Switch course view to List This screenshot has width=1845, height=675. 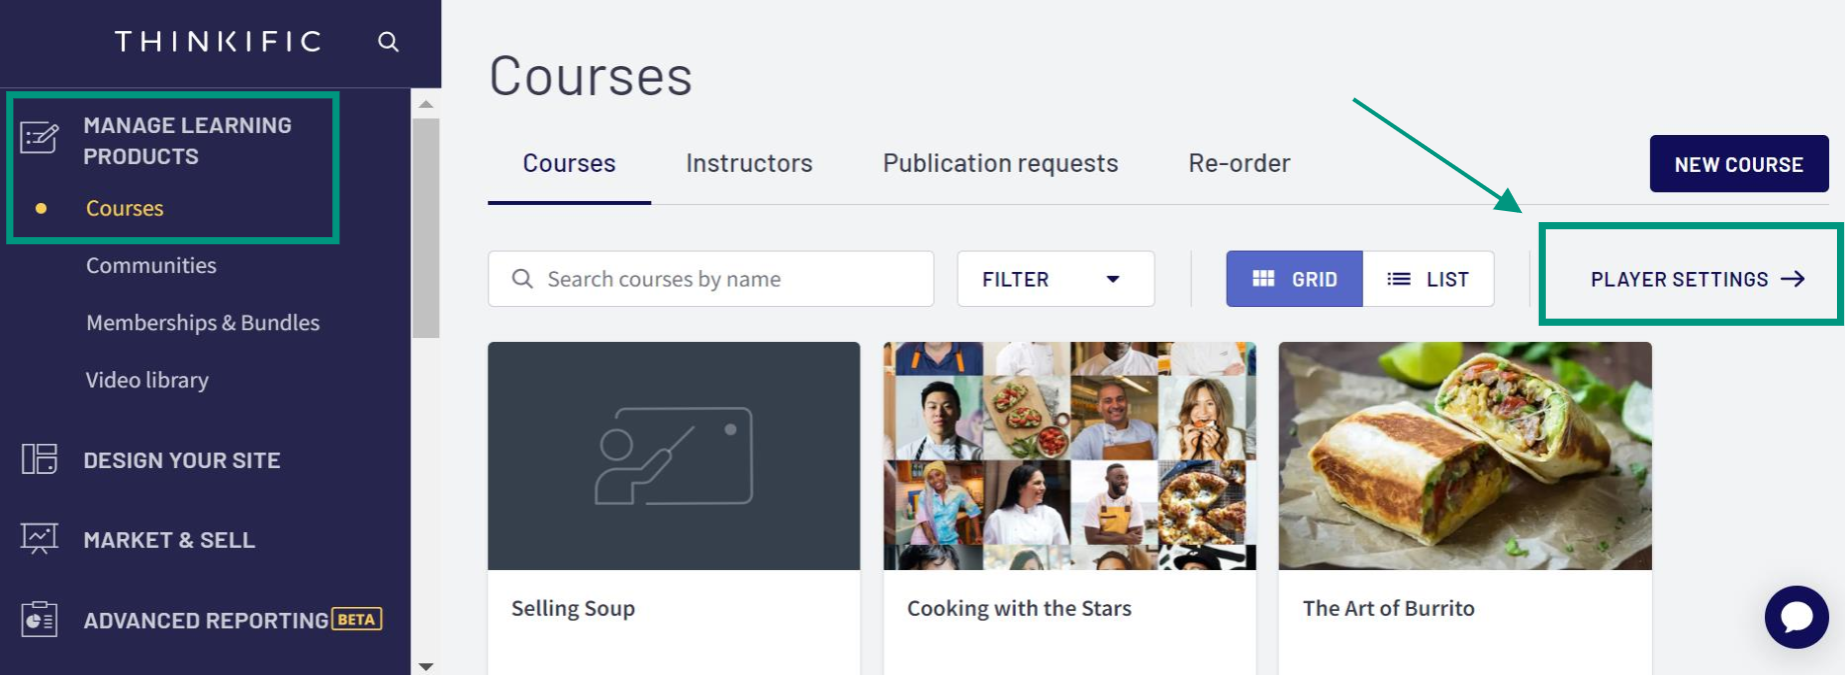(1428, 279)
